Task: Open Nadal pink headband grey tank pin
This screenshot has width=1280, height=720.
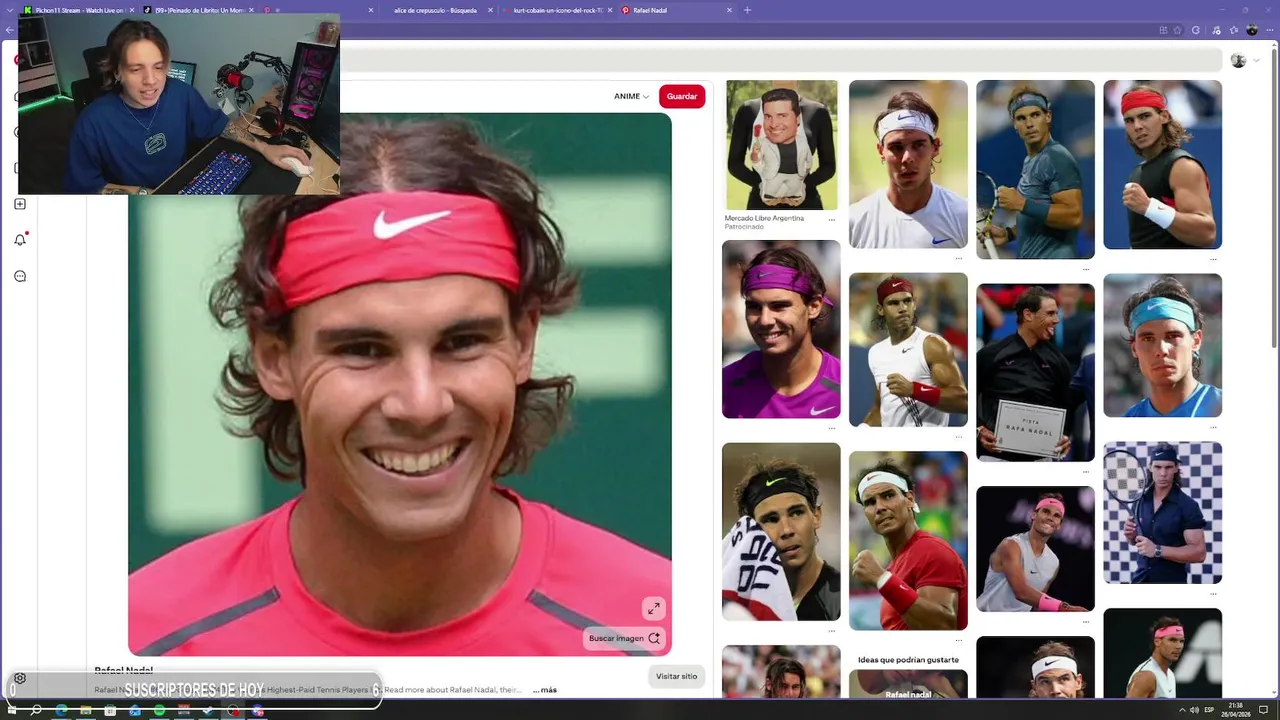Action: (x=1035, y=549)
